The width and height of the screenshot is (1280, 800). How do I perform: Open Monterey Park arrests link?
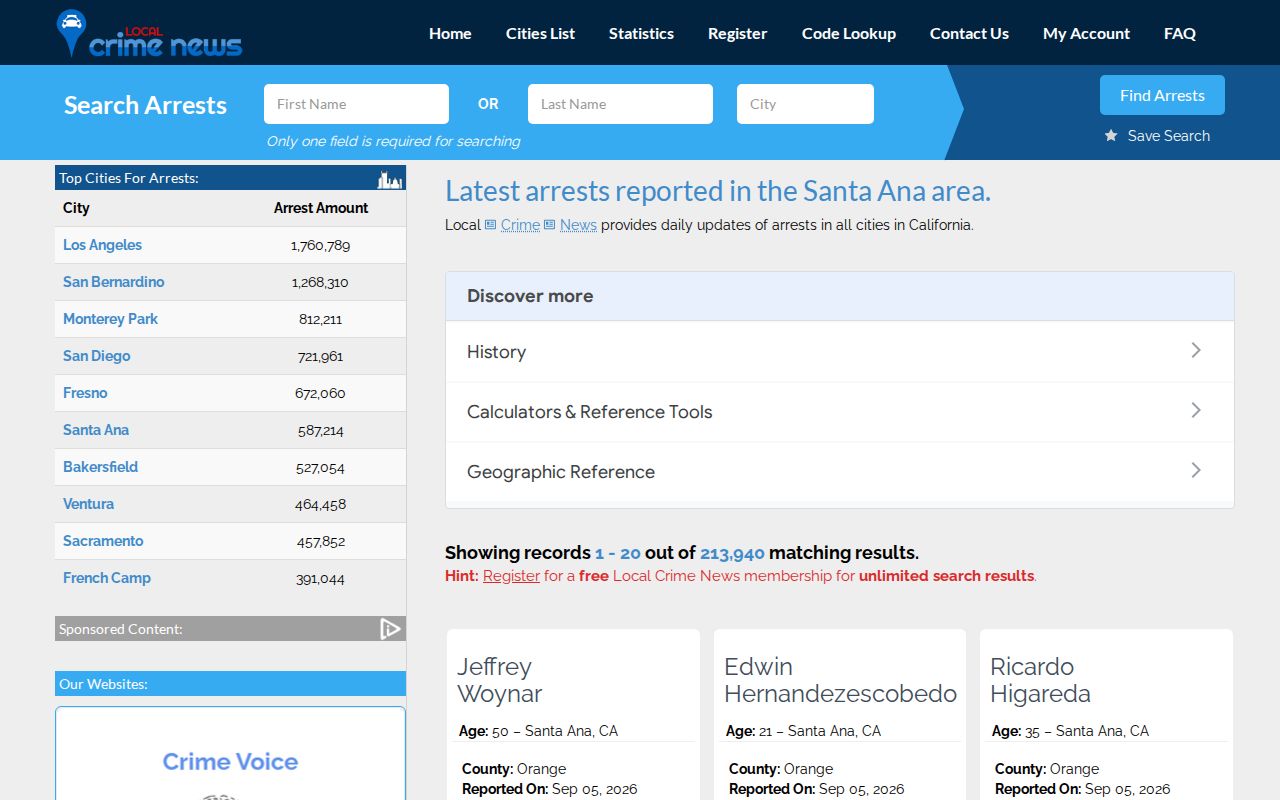pyautogui.click(x=110, y=319)
